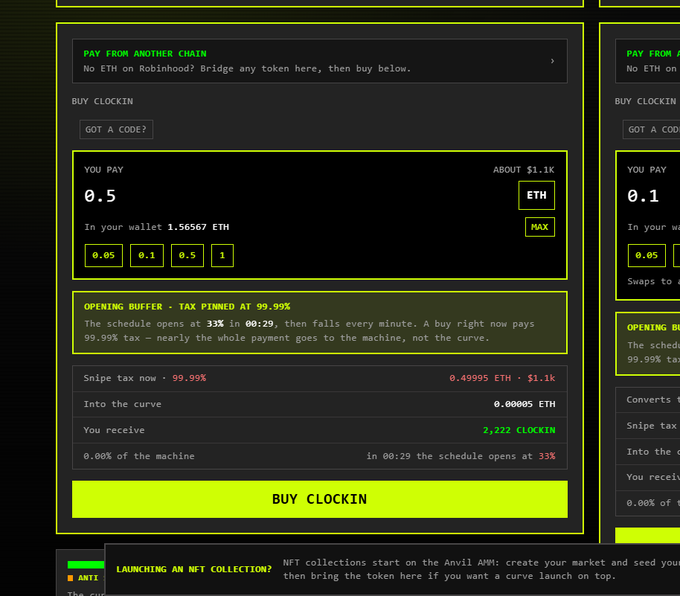The height and width of the screenshot is (596, 680).
Task: Click the 'Into the curve' row label in the left panel
Action: [x=122, y=404]
